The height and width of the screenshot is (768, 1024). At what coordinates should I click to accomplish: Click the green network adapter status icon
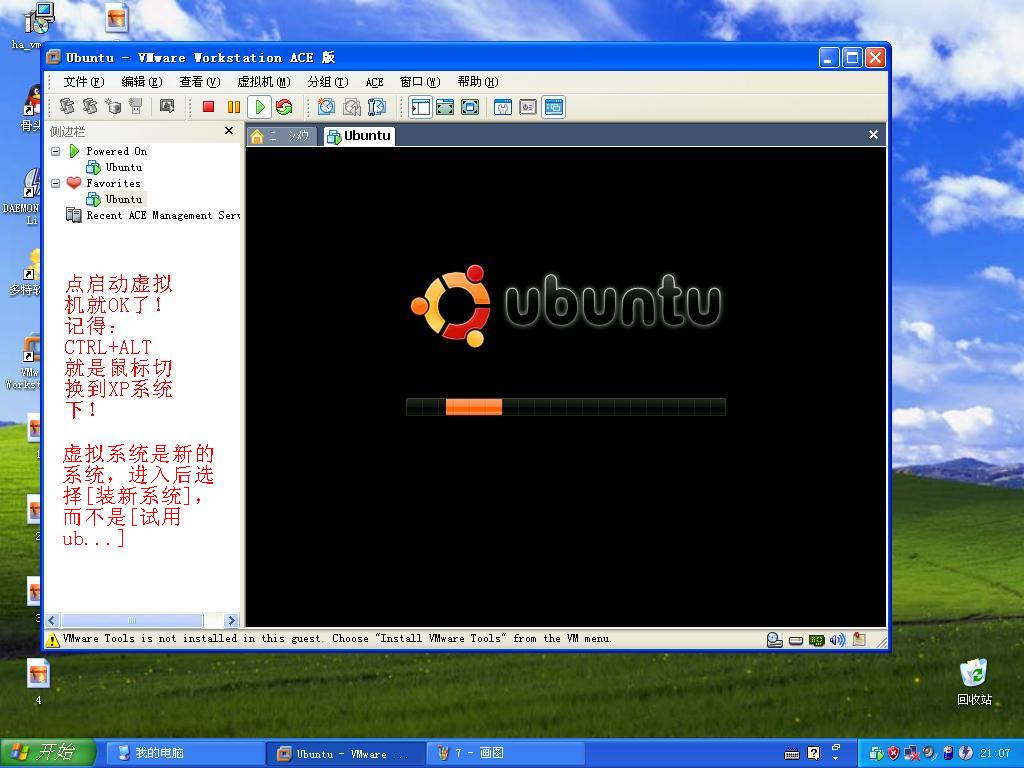pyautogui.click(x=816, y=640)
